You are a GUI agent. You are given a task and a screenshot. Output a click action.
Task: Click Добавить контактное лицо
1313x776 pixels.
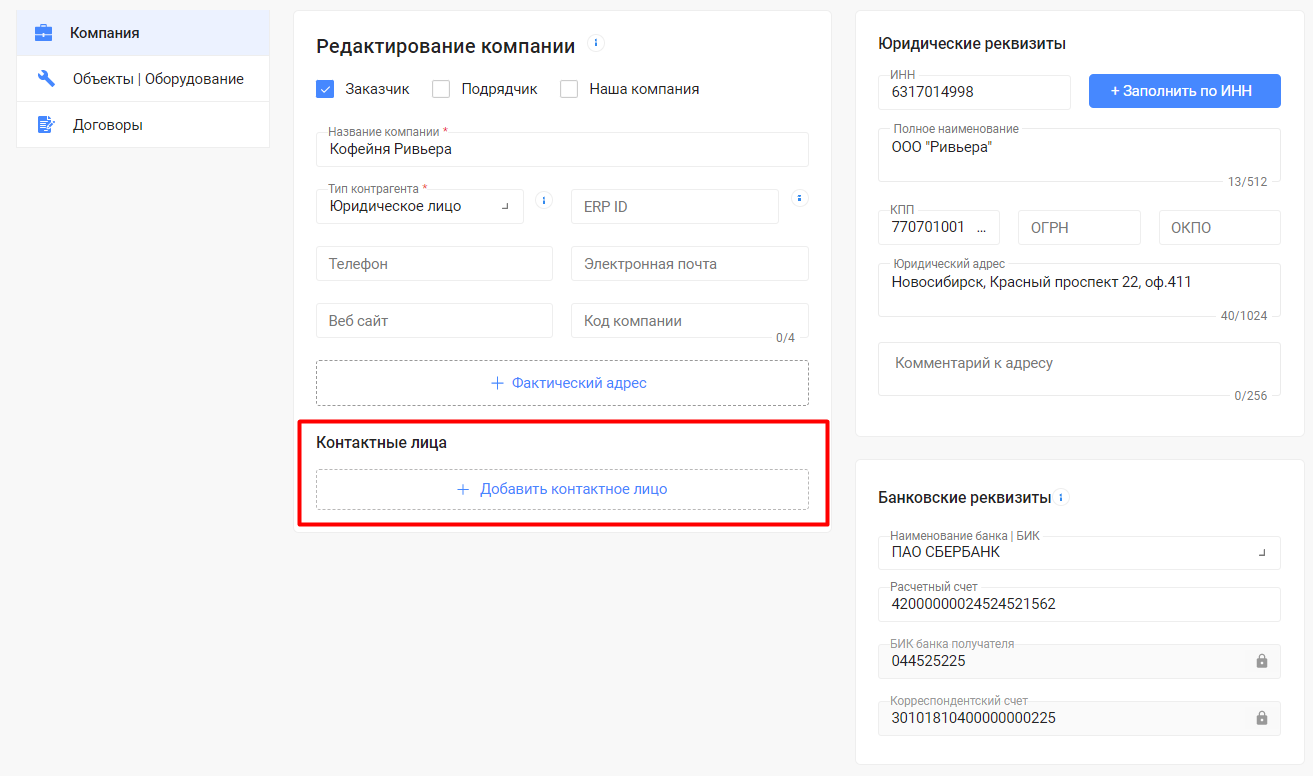point(562,489)
